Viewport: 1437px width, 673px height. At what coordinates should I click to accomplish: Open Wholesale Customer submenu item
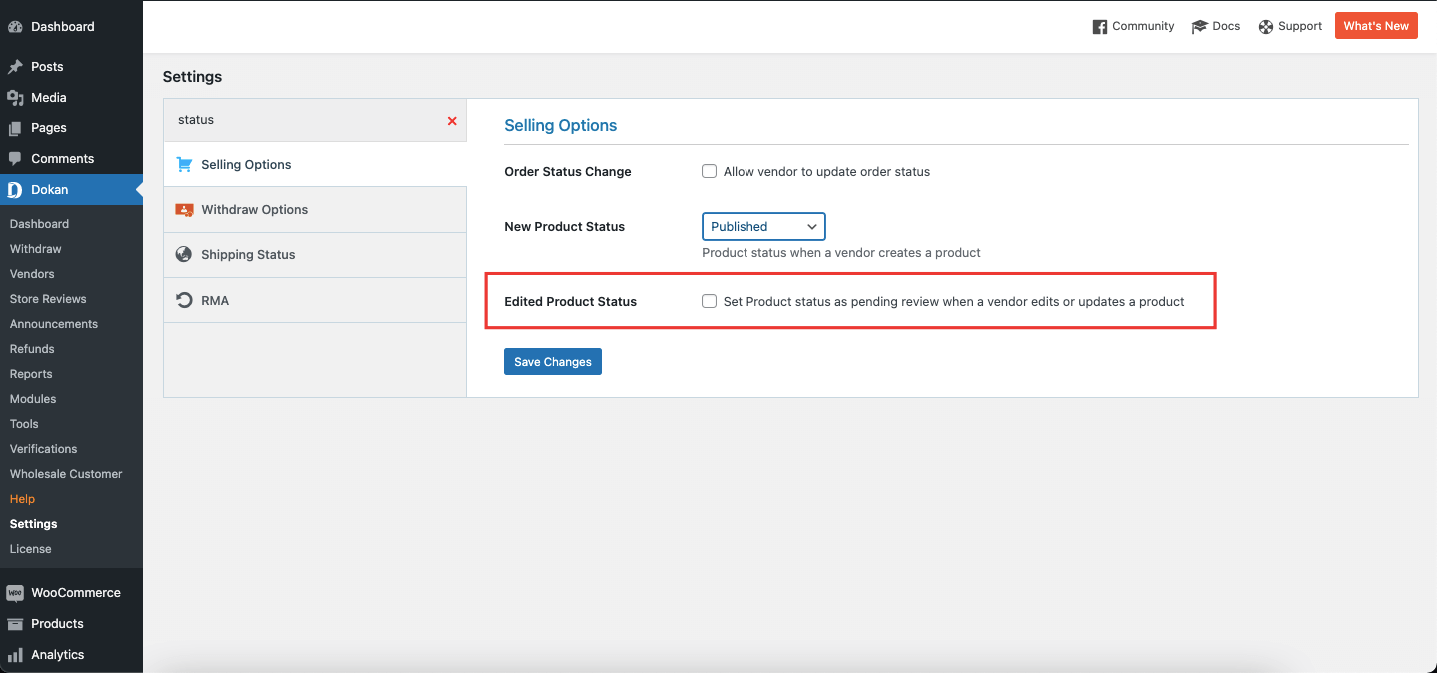(66, 474)
